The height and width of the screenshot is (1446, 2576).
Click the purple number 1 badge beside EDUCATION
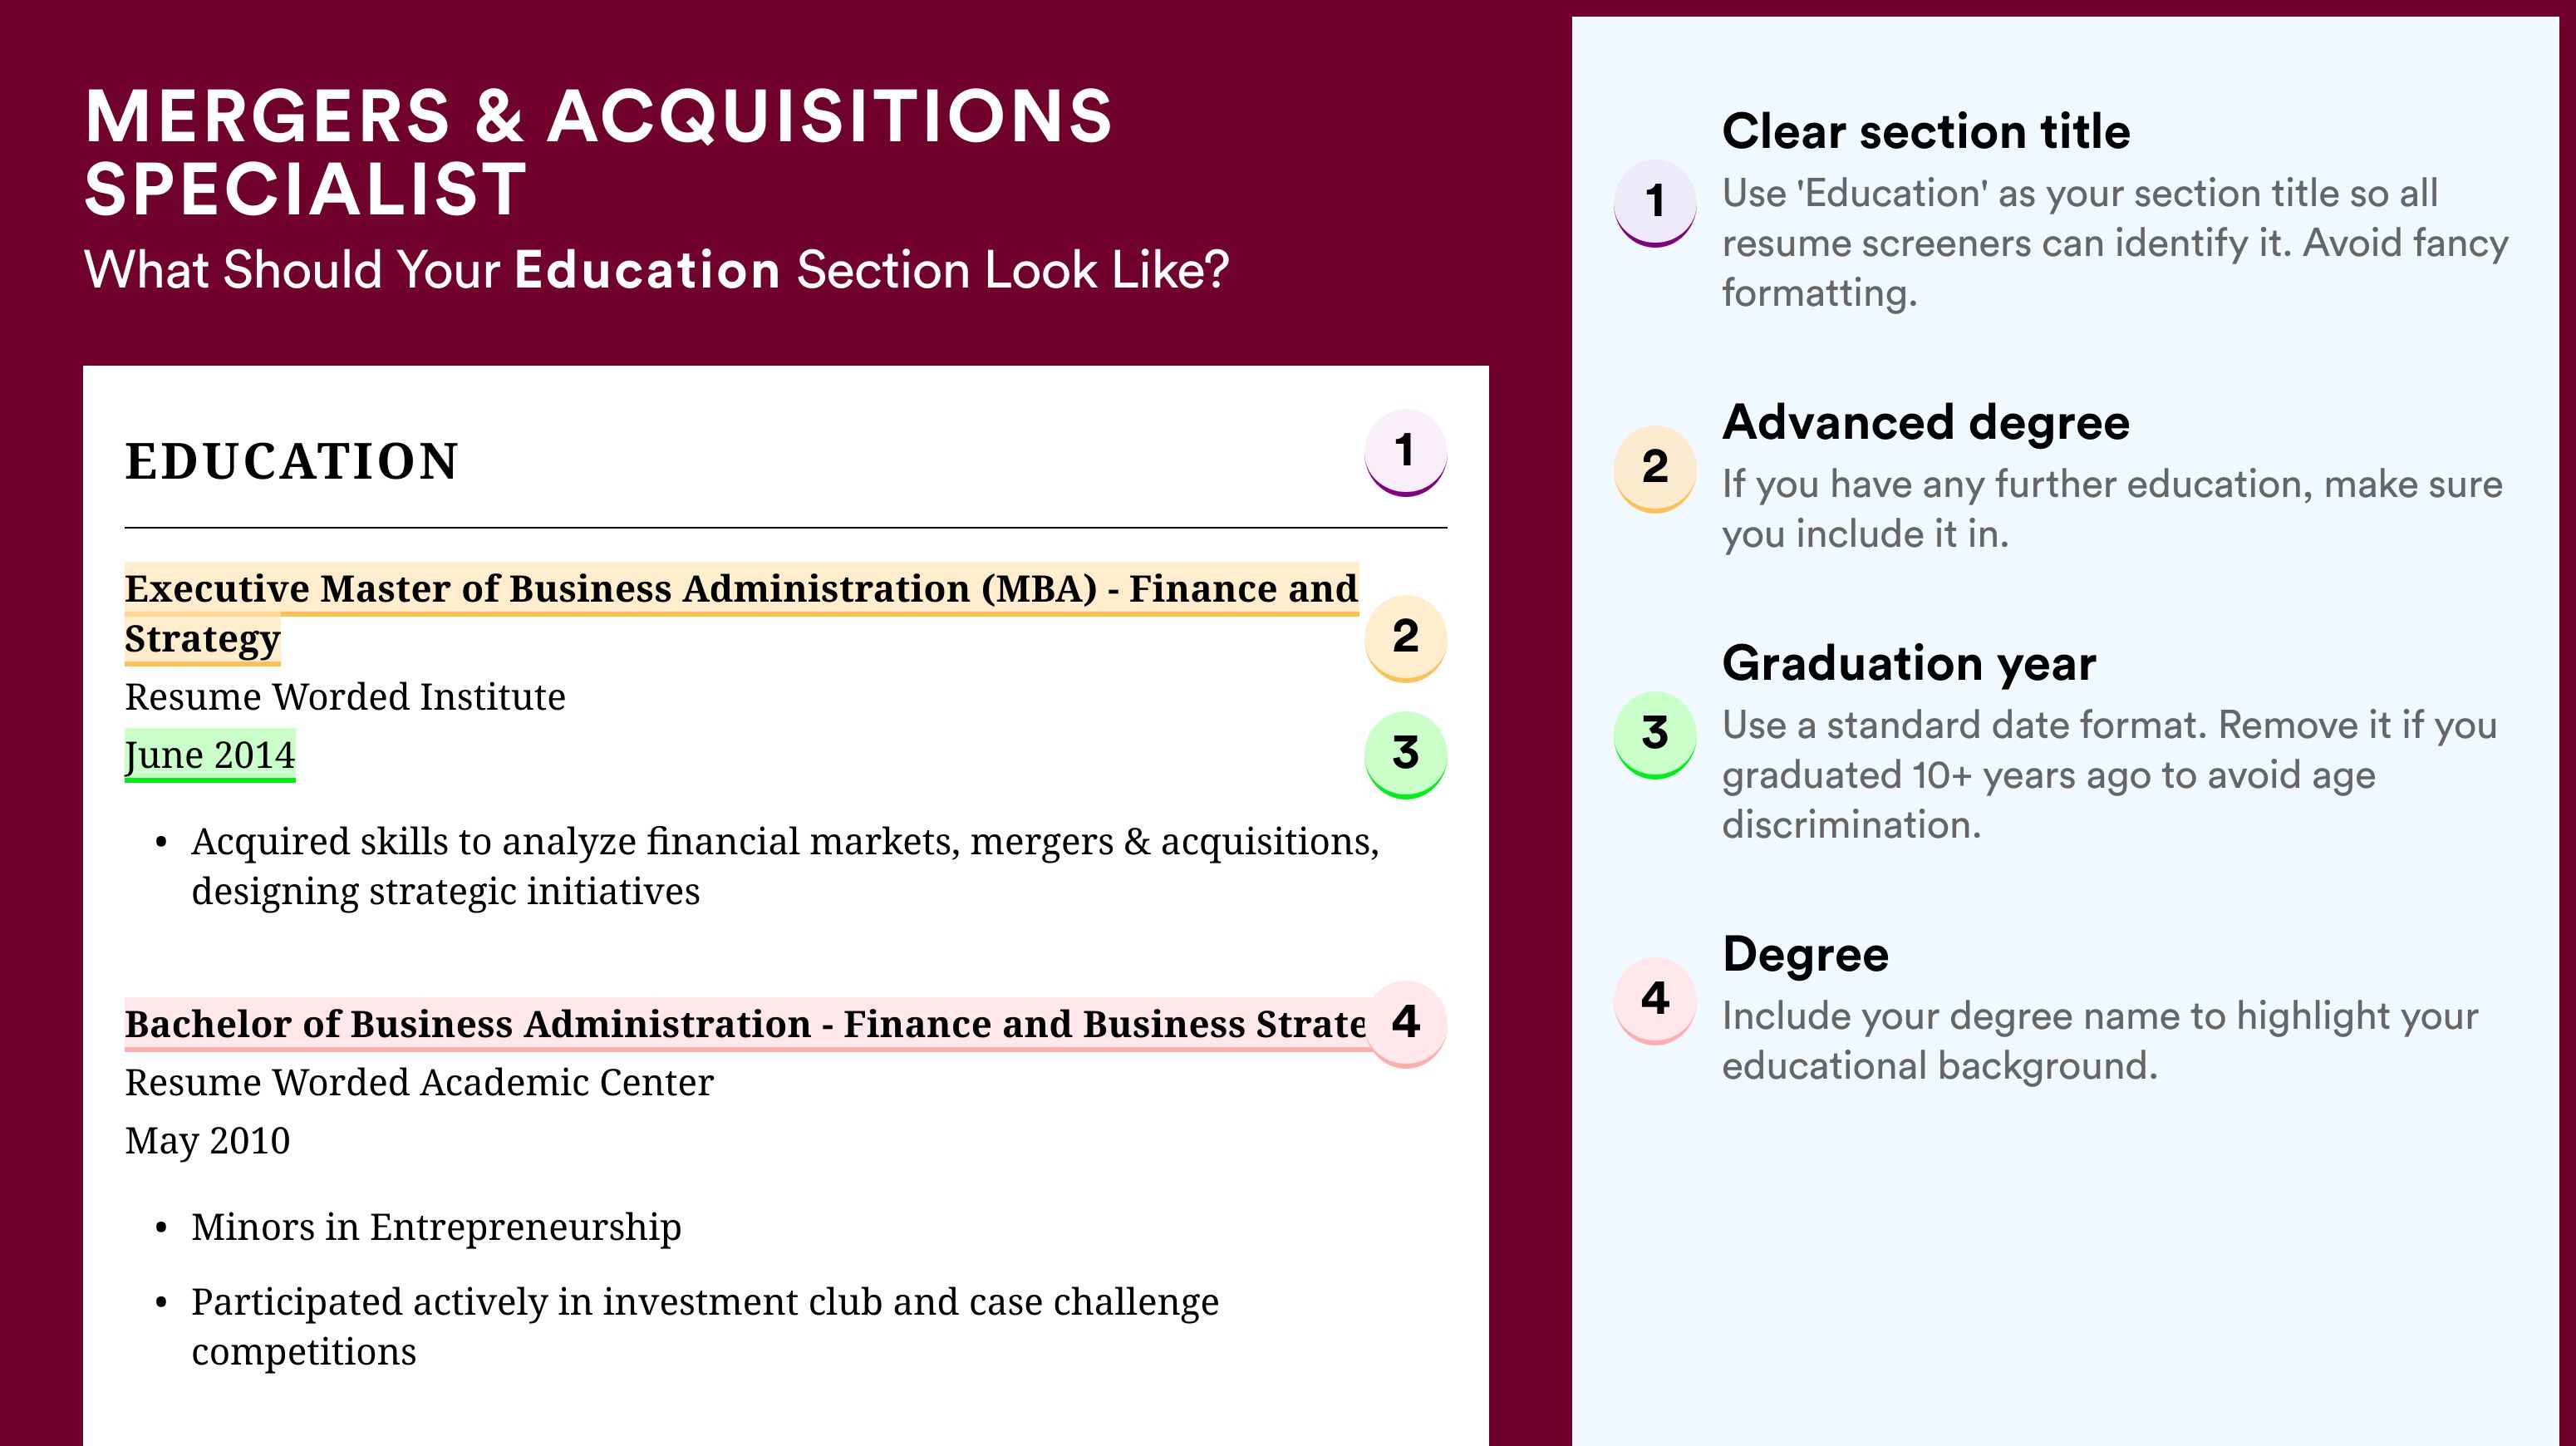click(x=1405, y=452)
